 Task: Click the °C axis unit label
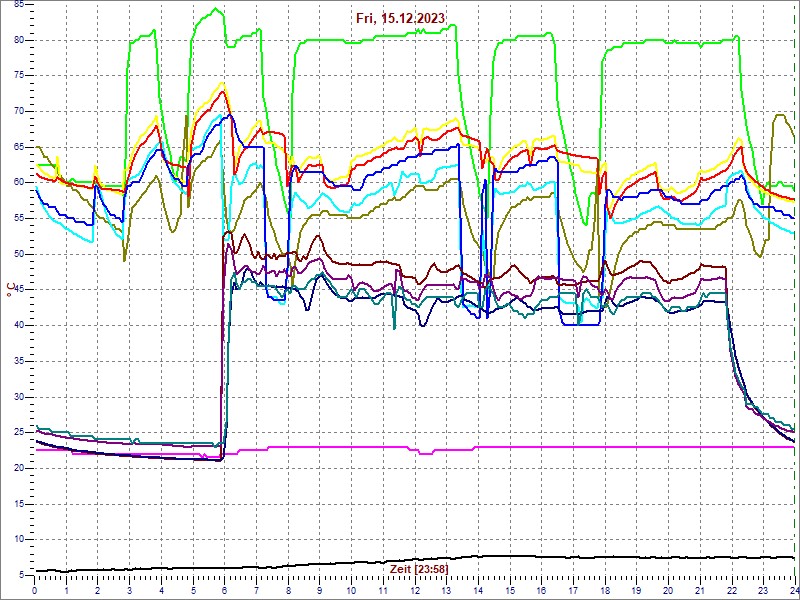coord(9,289)
